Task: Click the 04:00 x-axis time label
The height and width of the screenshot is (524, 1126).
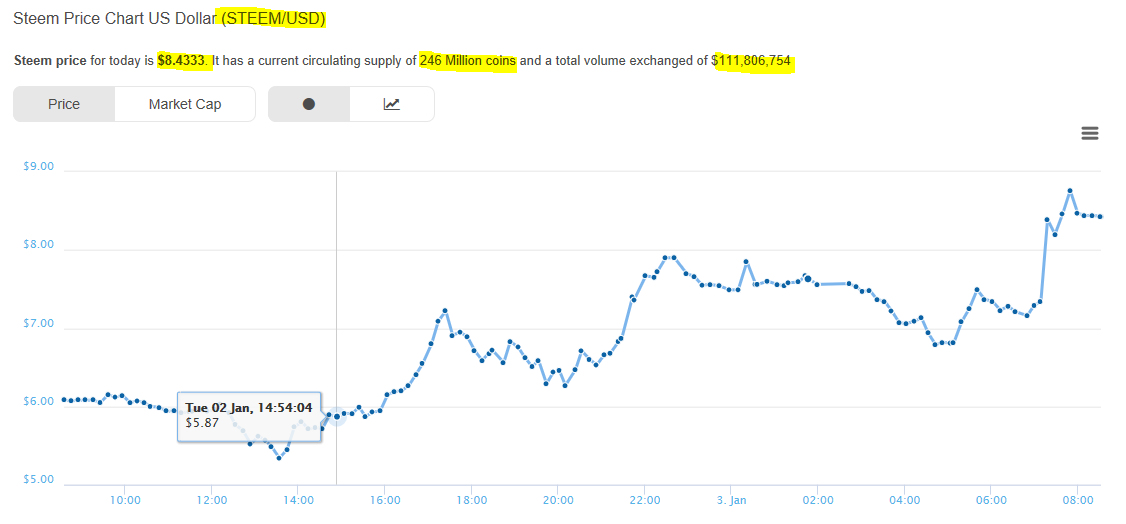Action: tap(905, 500)
